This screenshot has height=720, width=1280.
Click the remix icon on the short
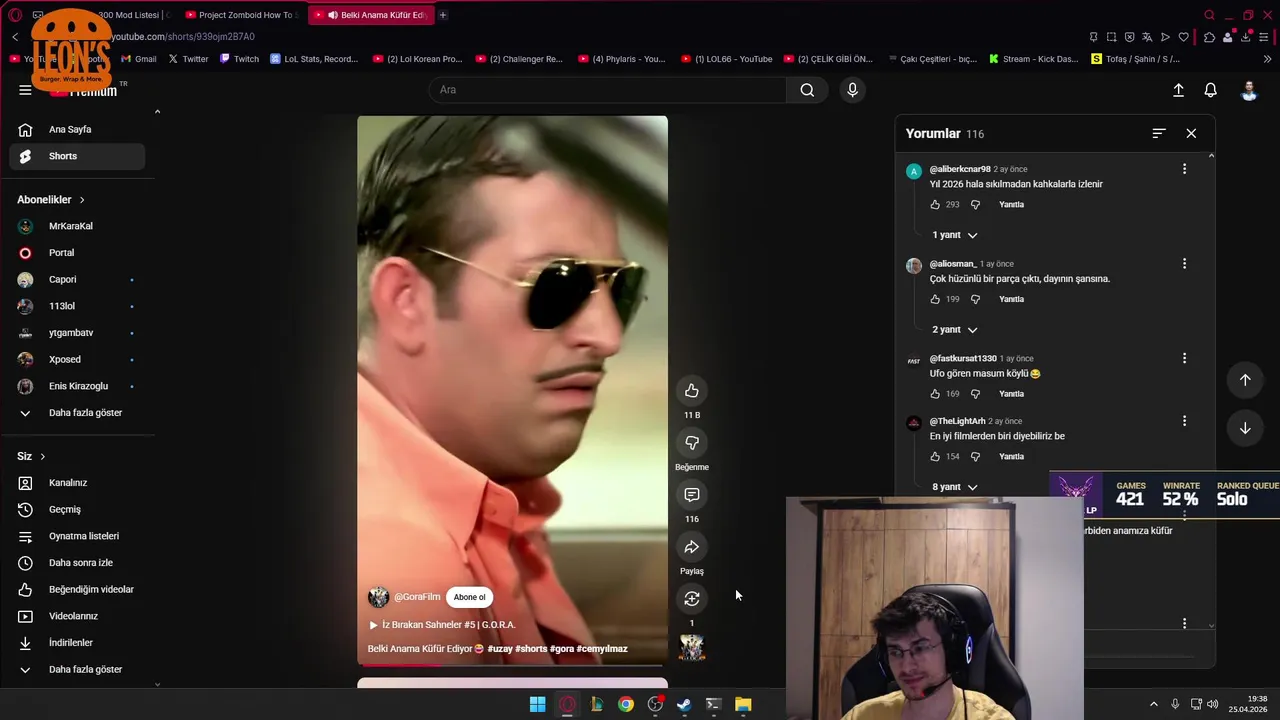tap(692, 598)
